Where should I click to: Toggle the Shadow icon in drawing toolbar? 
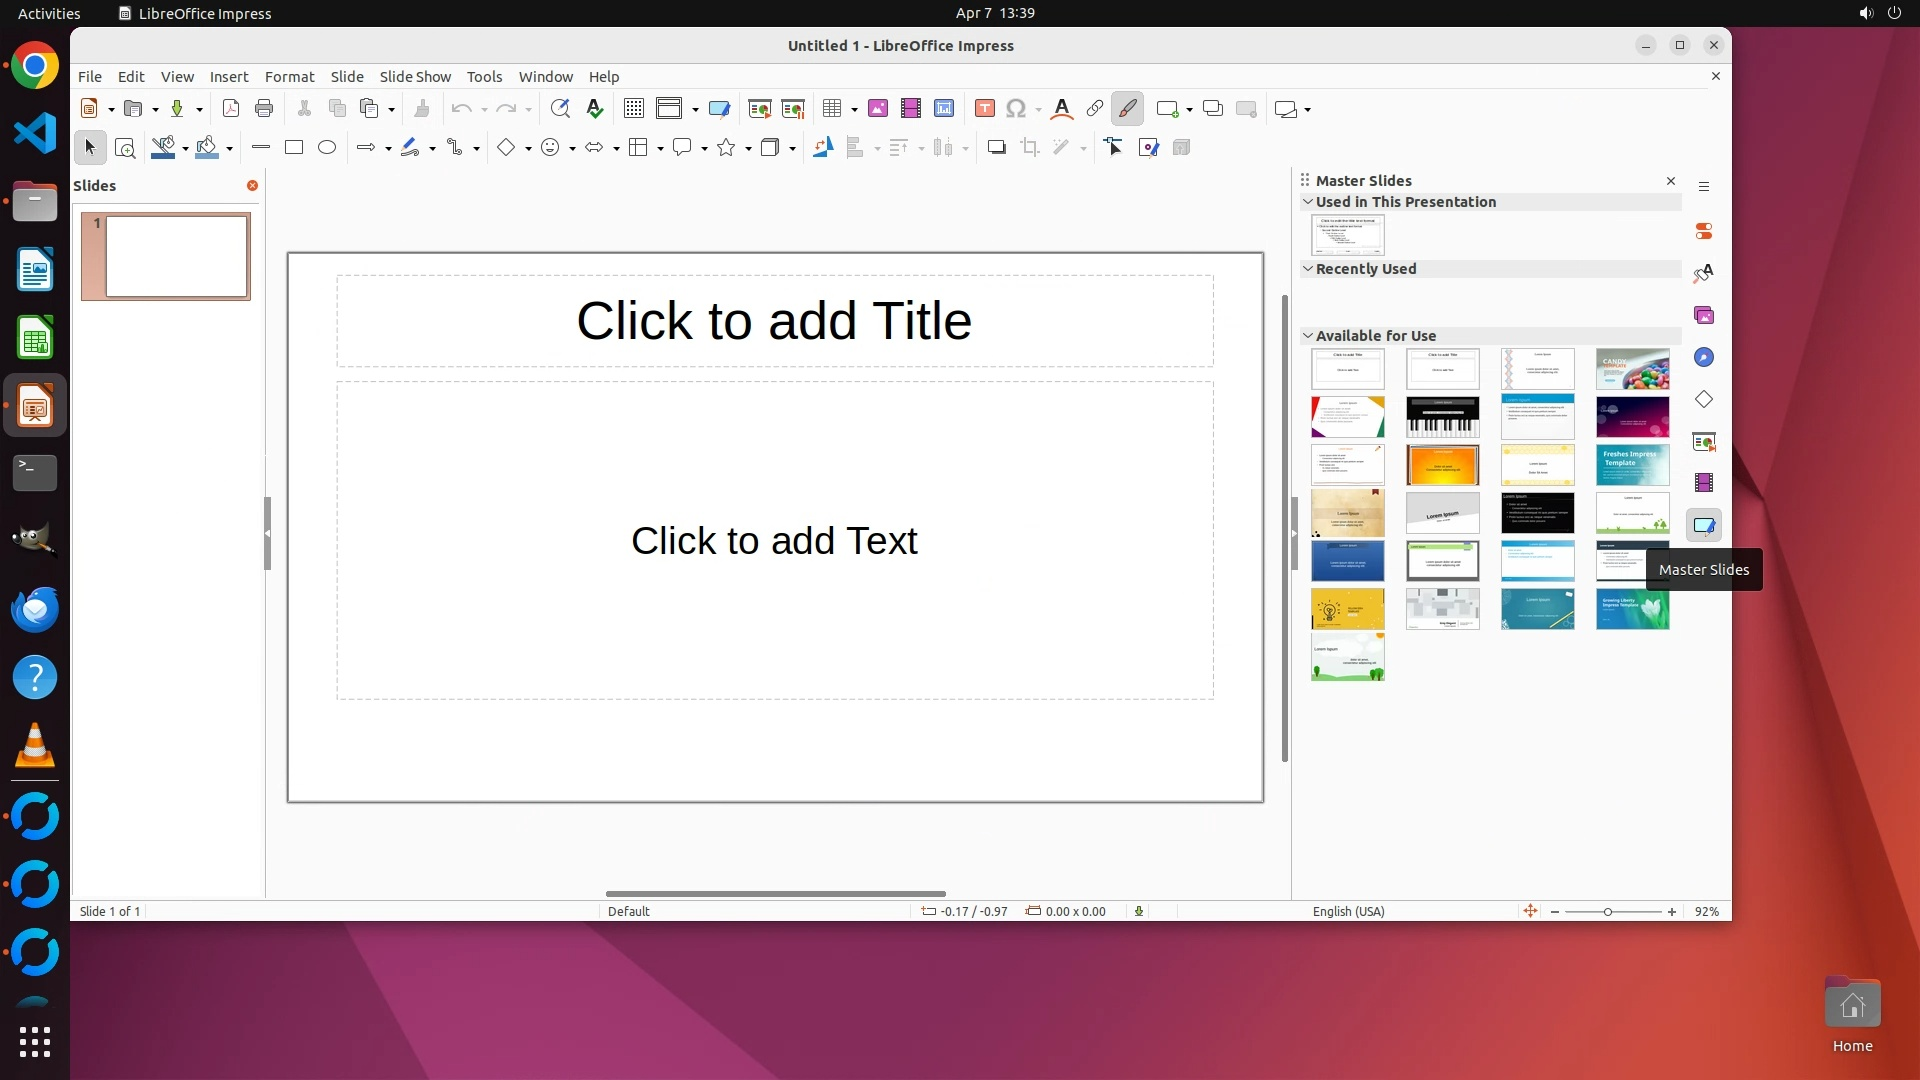(x=996, y=148)
